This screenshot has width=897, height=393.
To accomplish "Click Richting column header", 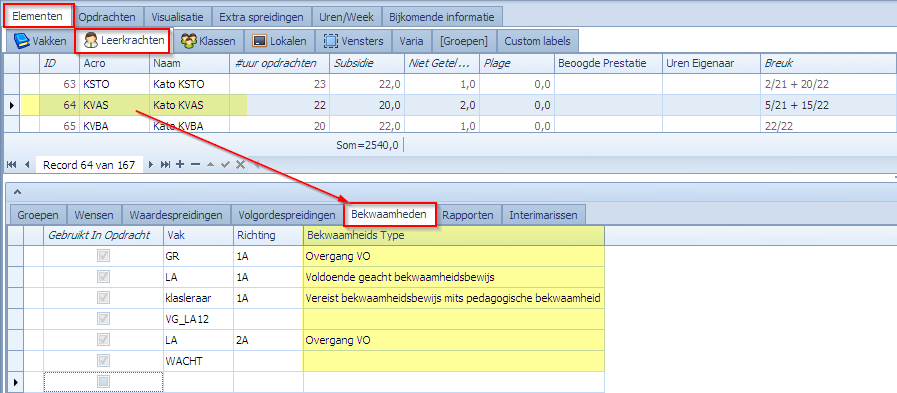I will tap(268, 235).
